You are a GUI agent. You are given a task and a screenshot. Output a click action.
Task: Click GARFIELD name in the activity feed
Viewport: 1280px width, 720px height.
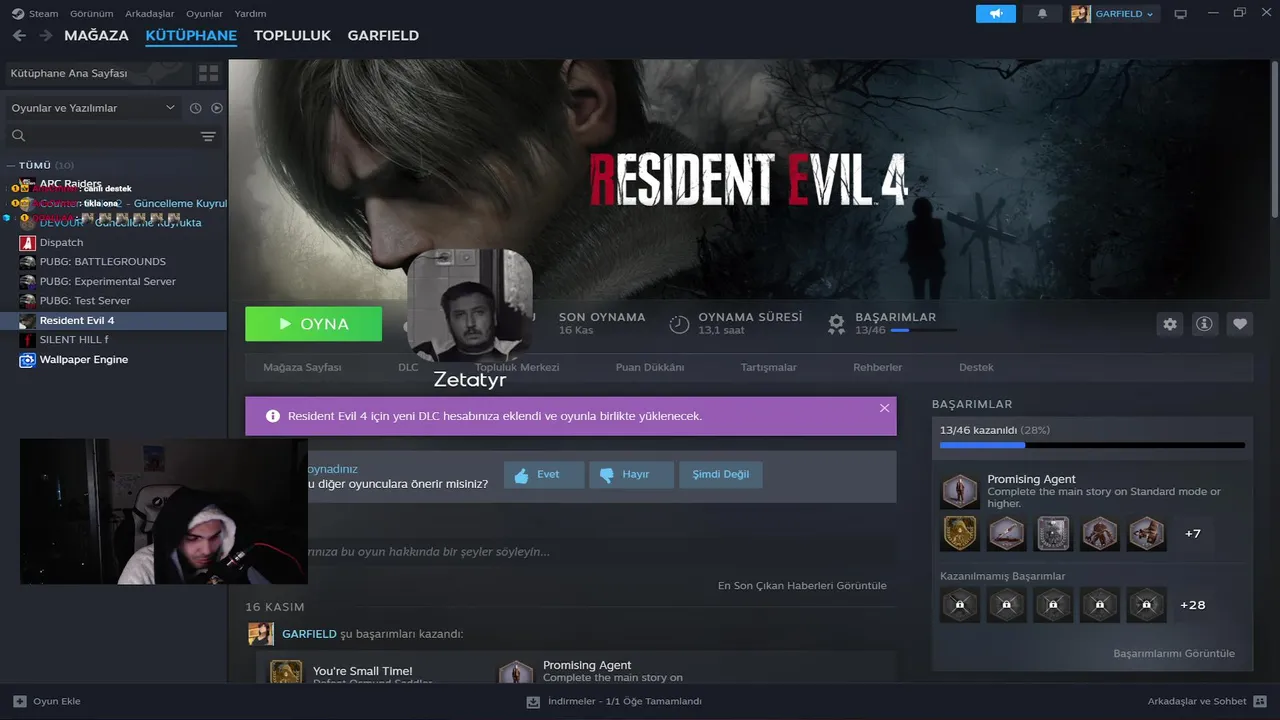click(x=309, y=634)
